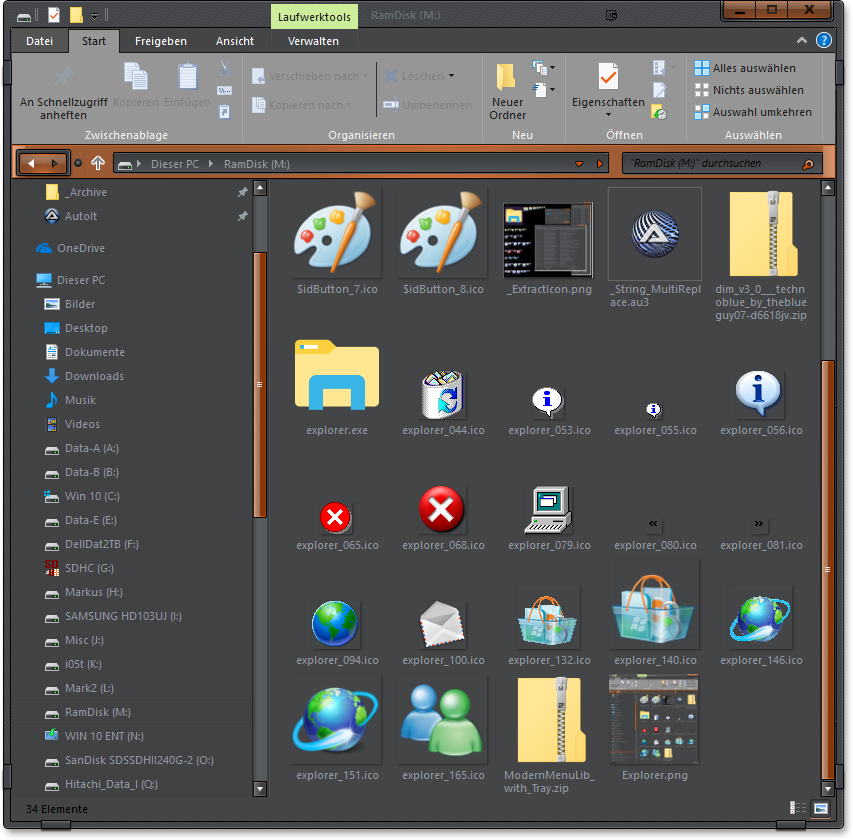
Task: Switch to details view in status bar
Action: coord(799,808)
